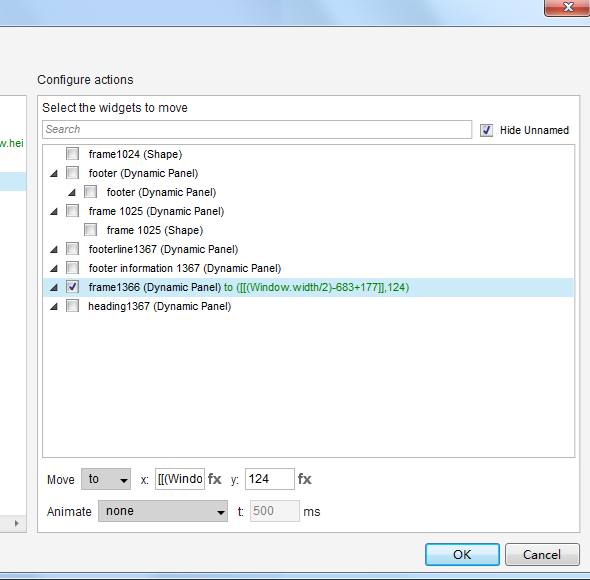Check the frame 1025 Shape checkbox
Viewport: 590px width, 580px height.
click(90, 230)
